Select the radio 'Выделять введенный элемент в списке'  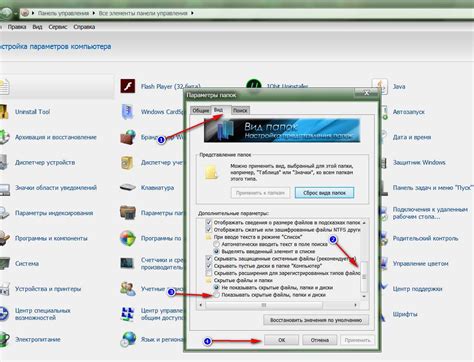pyautogui.click(x=217, y=251)
